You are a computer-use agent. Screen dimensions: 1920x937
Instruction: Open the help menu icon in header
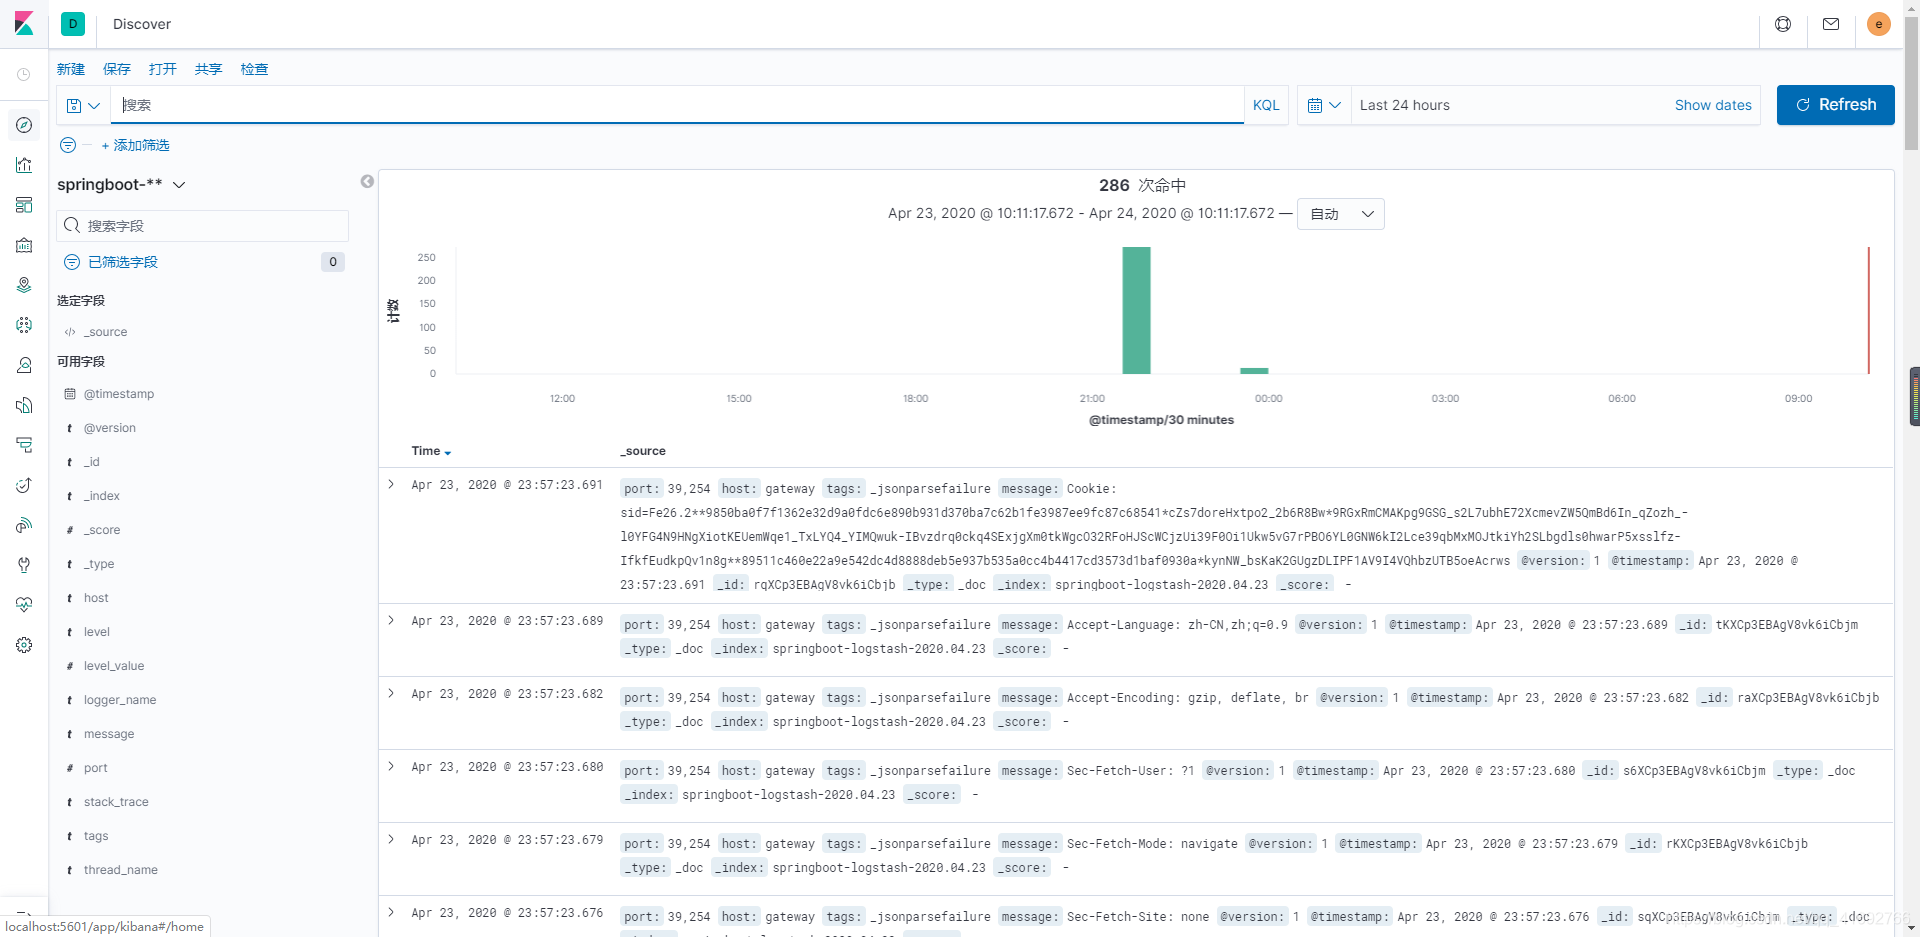[x=1783, y=24]
